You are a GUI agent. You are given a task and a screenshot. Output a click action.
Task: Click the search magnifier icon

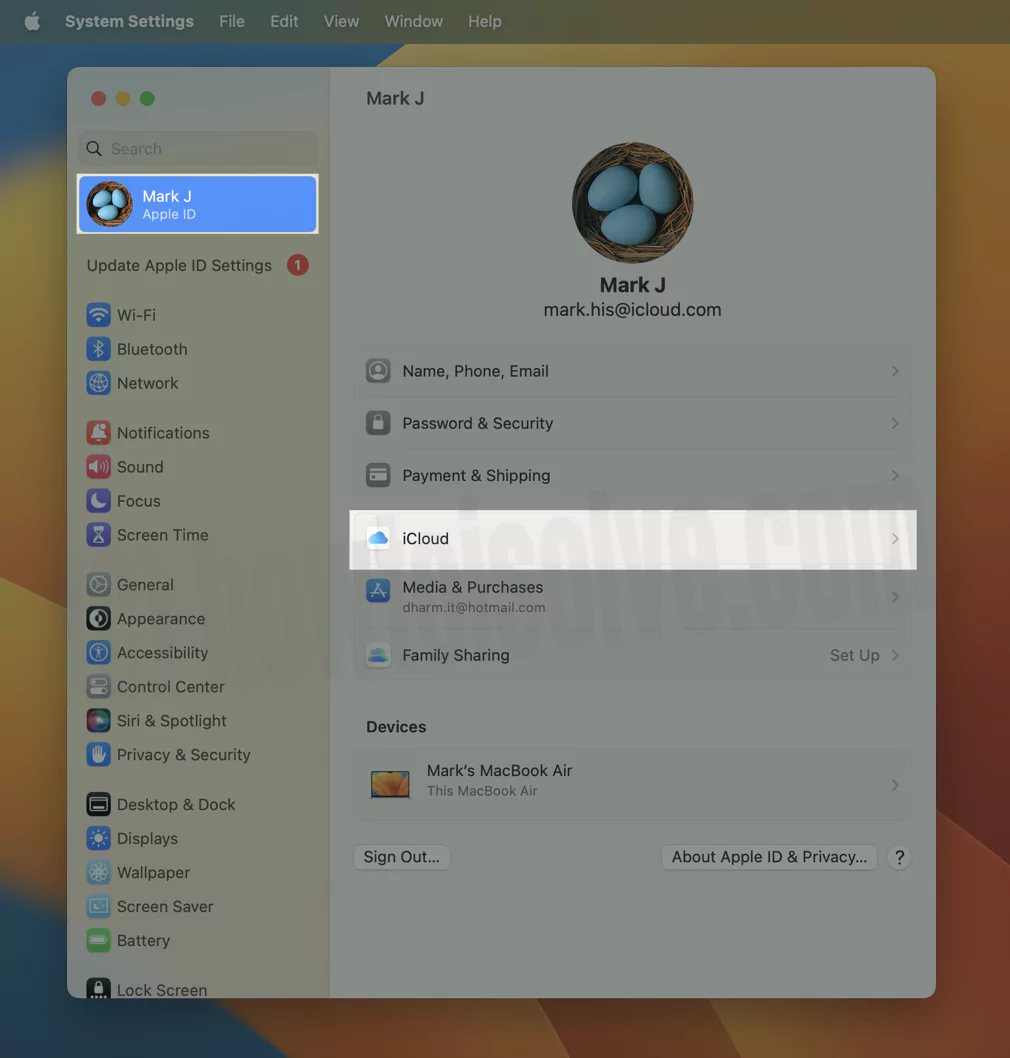pyautogui.click(x=94, y=148)
